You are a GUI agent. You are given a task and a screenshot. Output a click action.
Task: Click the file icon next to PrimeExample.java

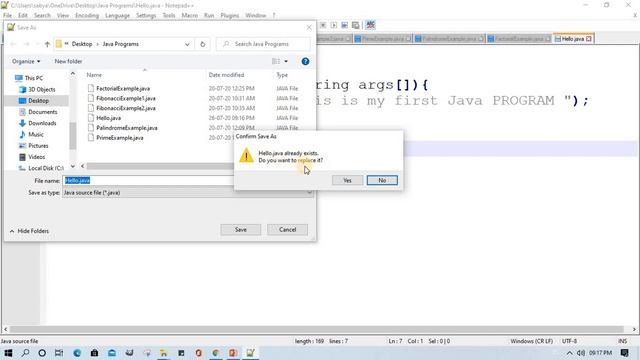pos(91,138)
